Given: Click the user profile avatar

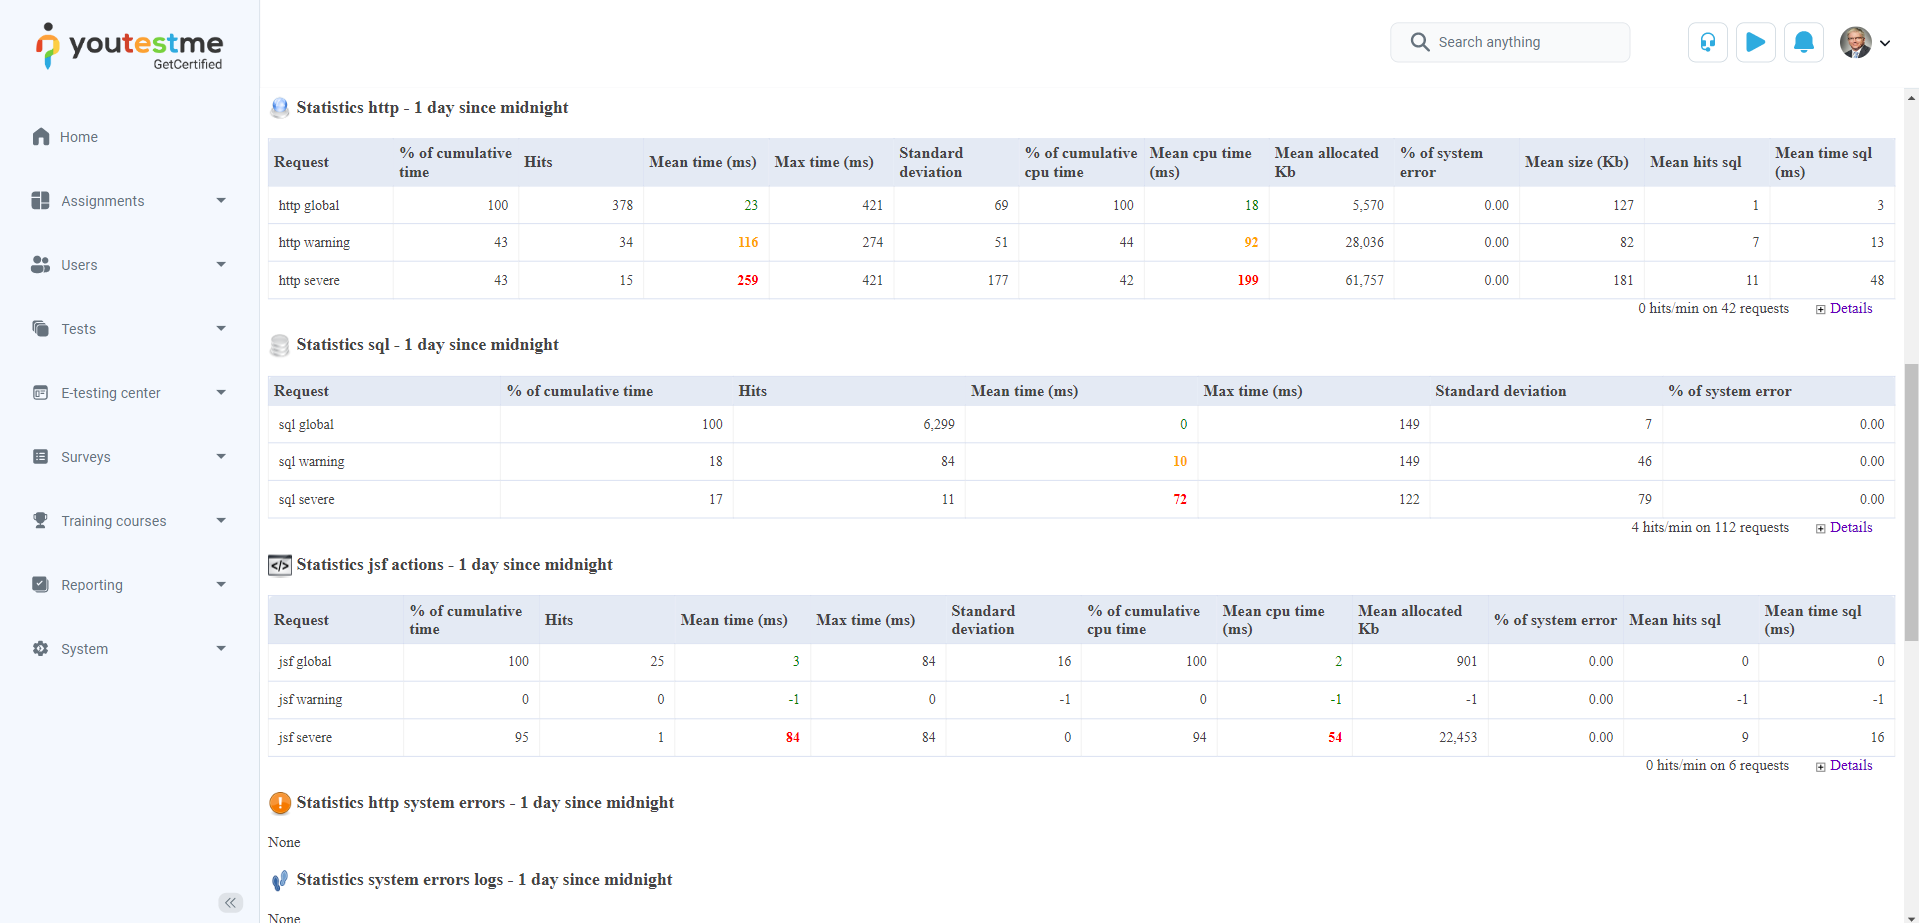Looking at the screenshot, I should click(x=1855, y=42).
